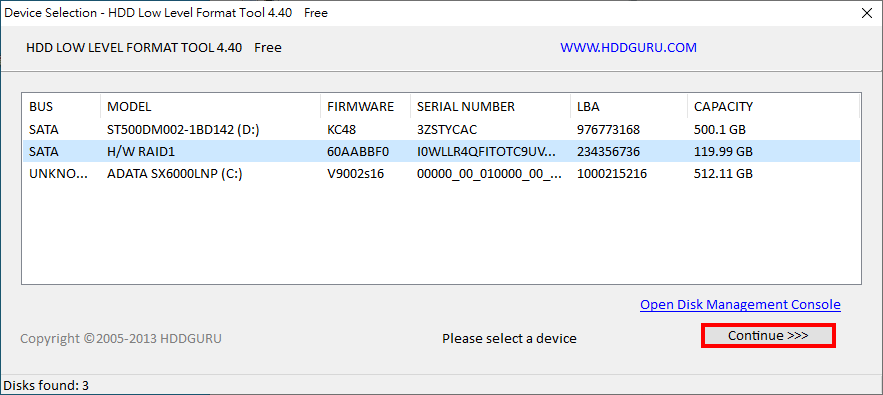Viewport: 883px width, 395px height.
Task: Click the LBA column header
Action: (x=629, y=106)
